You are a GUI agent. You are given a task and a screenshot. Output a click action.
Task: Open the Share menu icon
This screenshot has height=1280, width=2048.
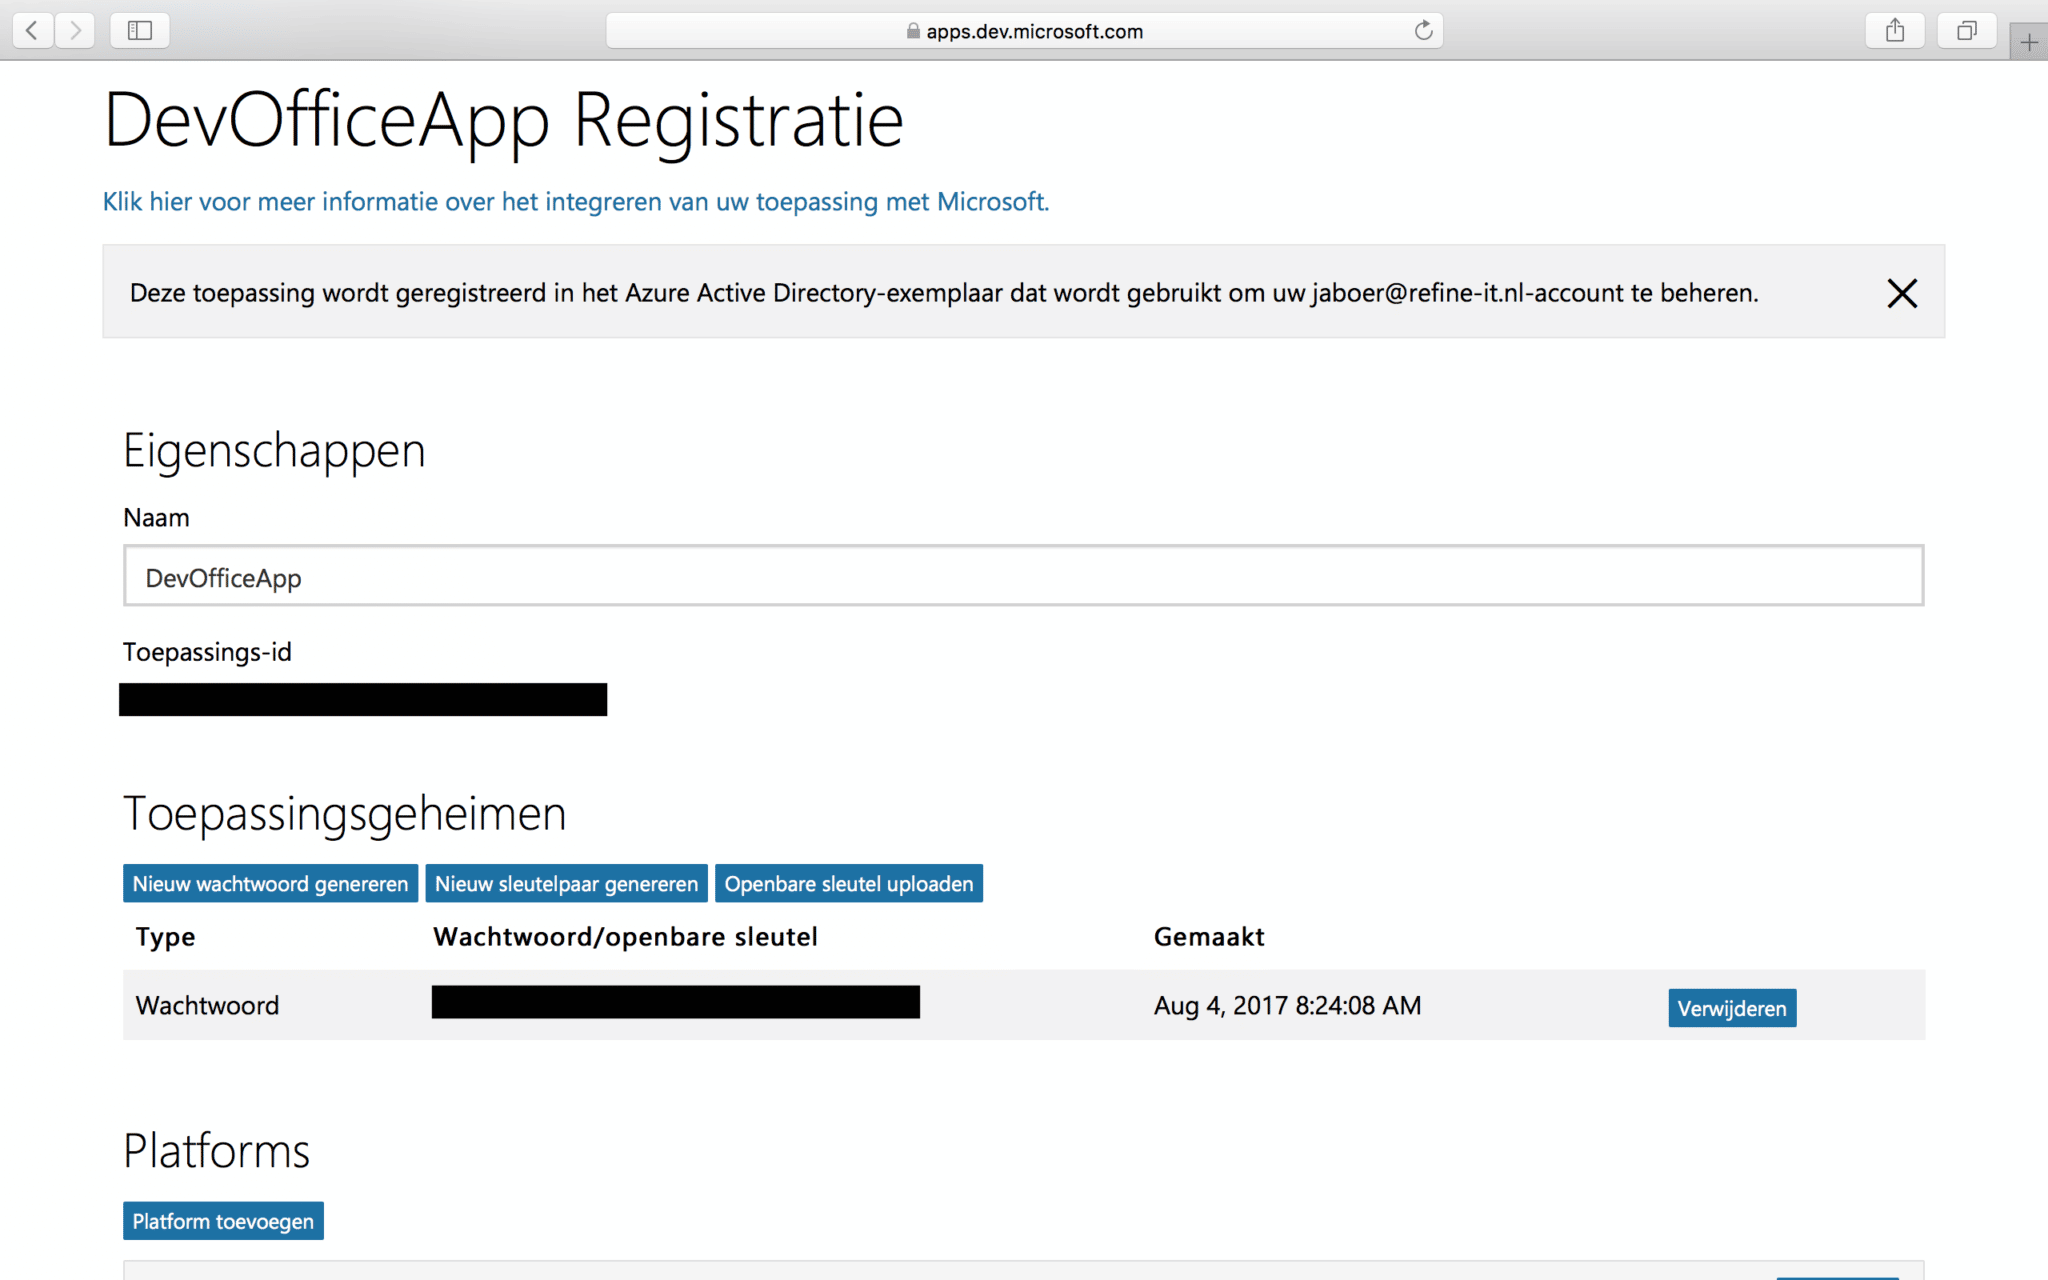point(1895,30)
